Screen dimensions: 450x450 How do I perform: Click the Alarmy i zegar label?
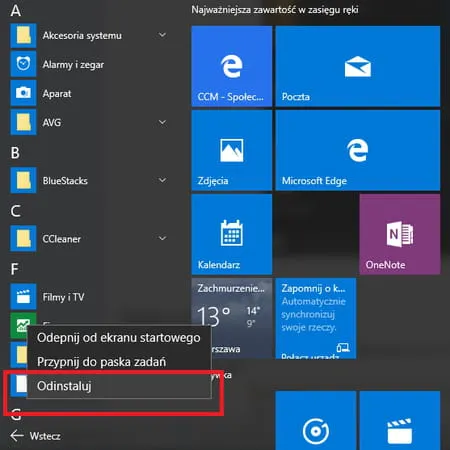73,64
